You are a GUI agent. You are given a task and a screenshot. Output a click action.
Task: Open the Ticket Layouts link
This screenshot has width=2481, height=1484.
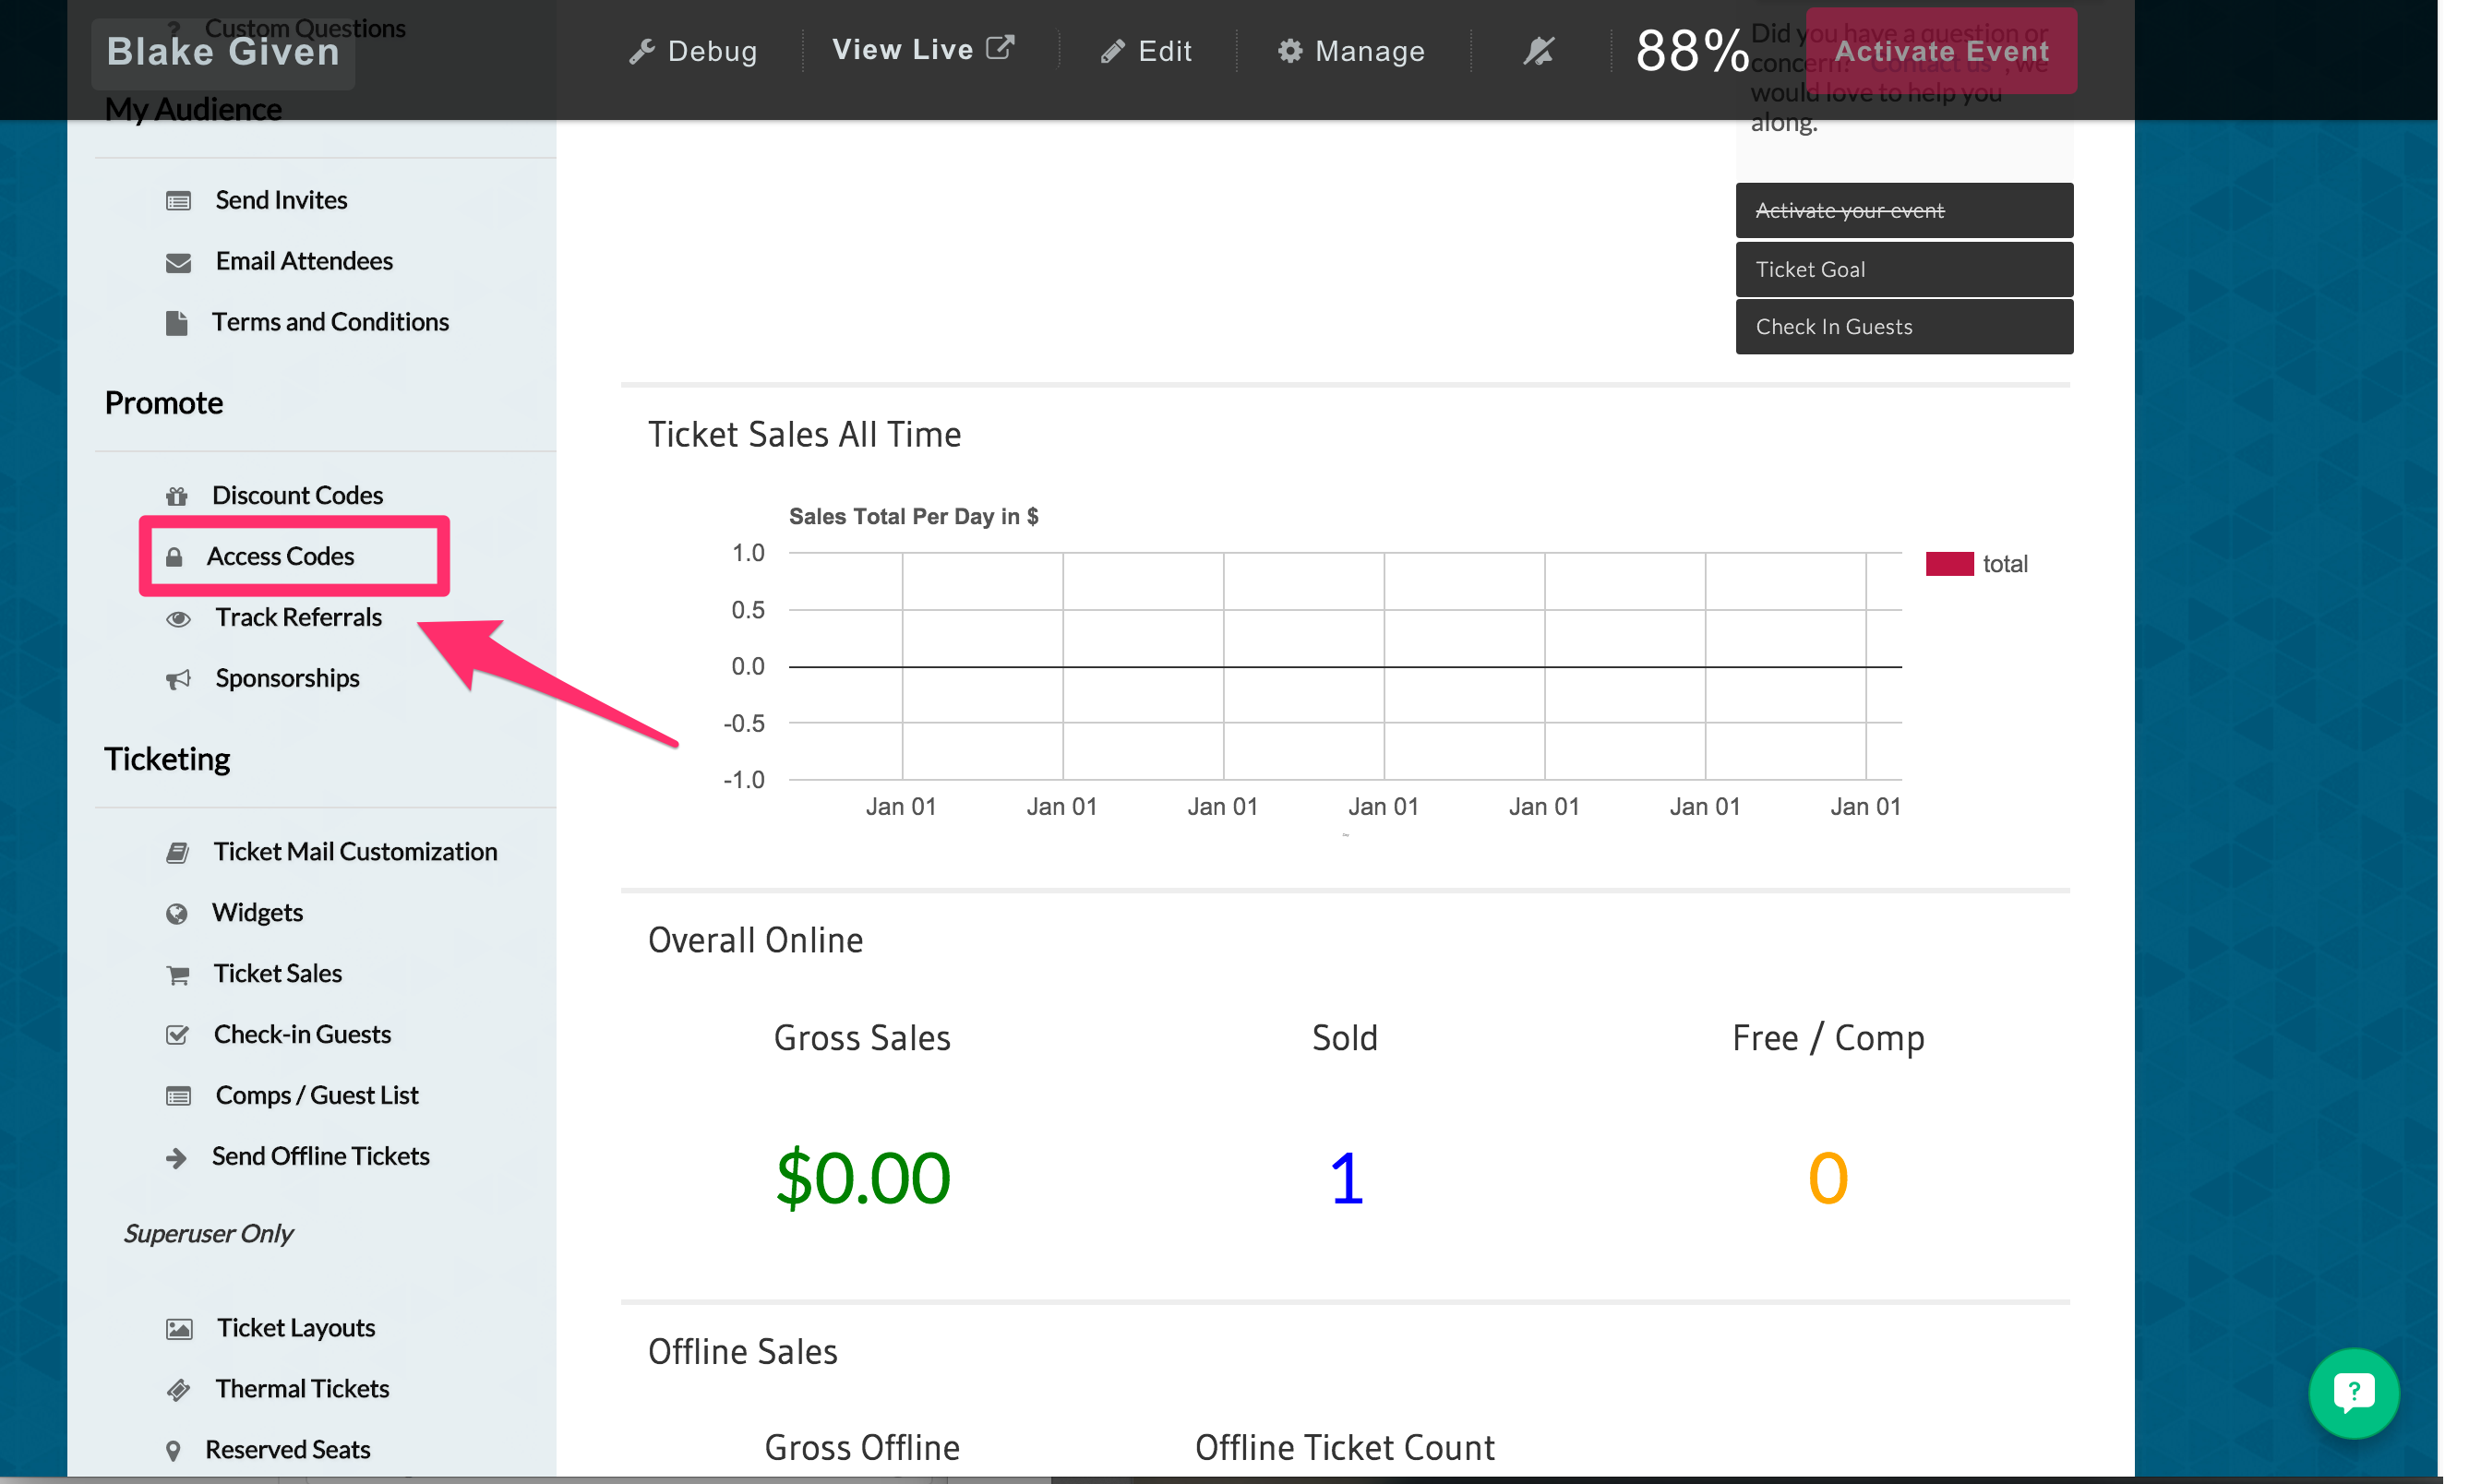click(296, 1327)
